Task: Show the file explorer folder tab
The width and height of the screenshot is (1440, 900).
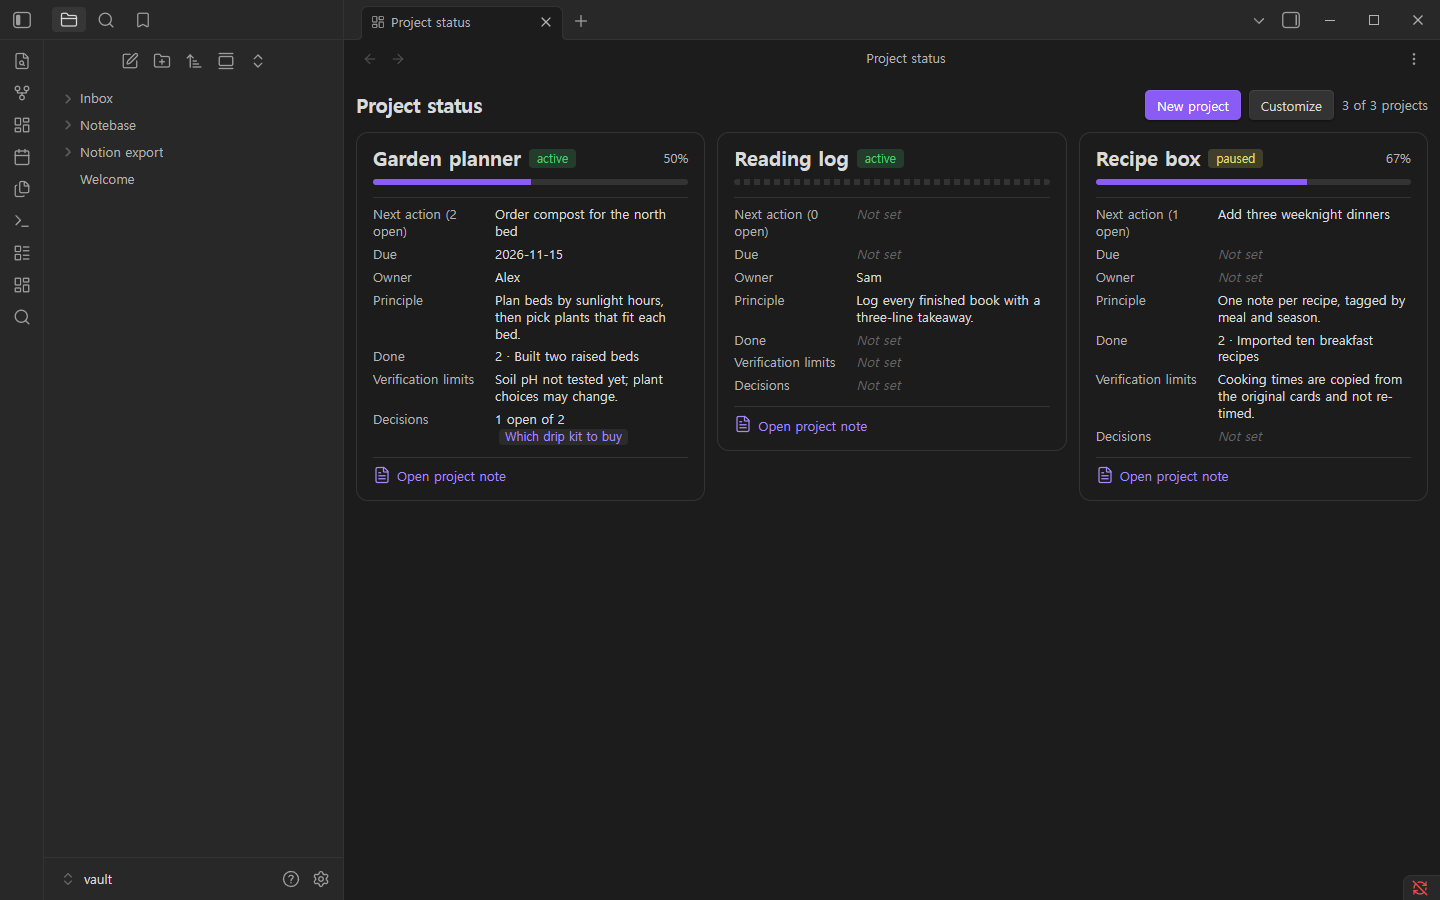Action: click(x=69, y=20)
